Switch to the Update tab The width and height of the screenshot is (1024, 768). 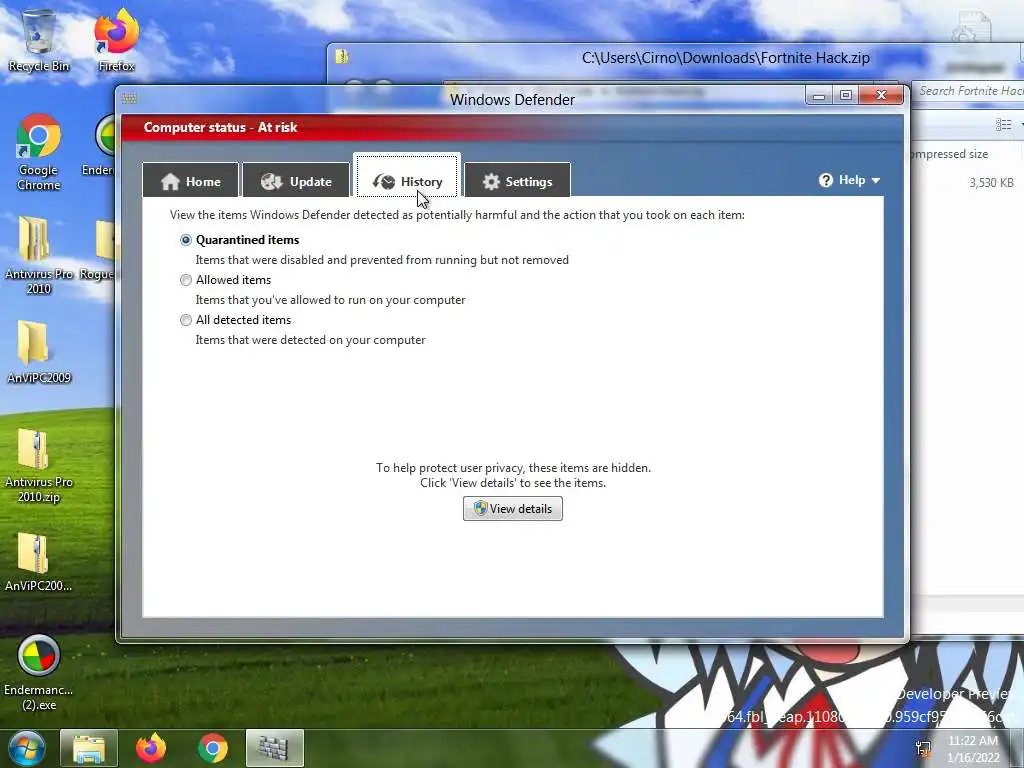tap(296, 181)
